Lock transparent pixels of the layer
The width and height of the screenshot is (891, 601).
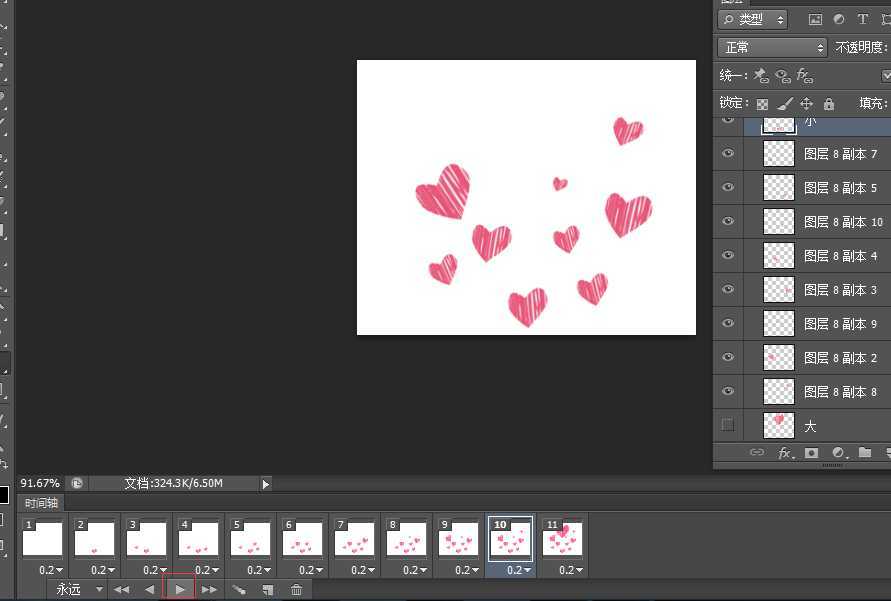click(763, 103)
